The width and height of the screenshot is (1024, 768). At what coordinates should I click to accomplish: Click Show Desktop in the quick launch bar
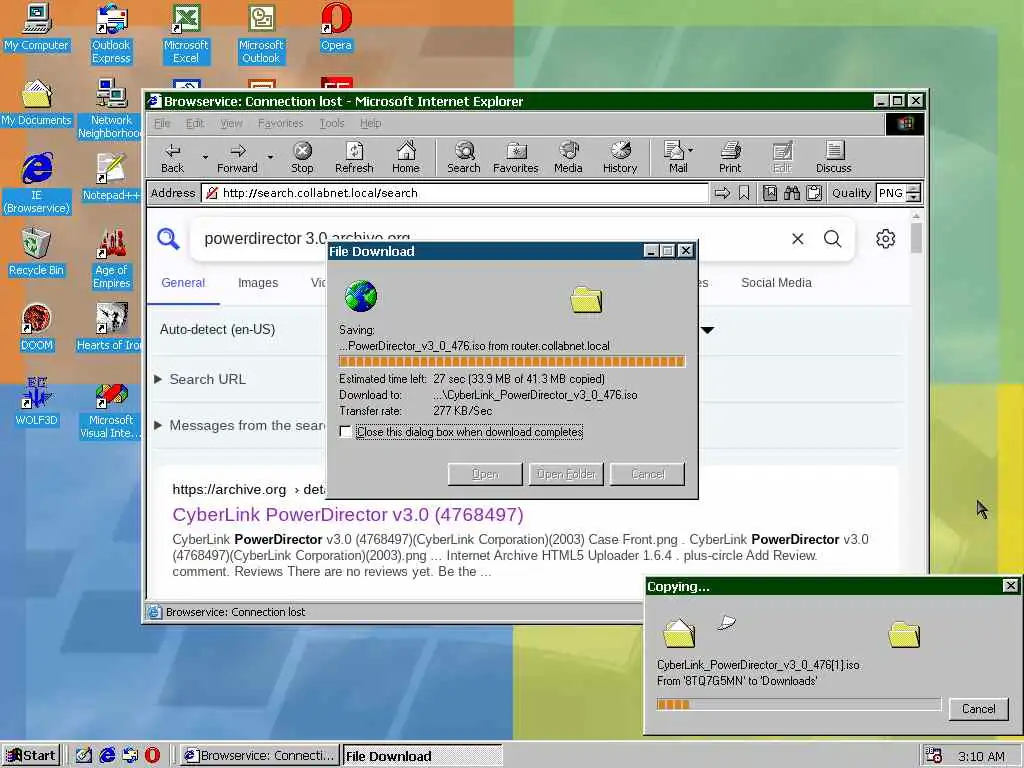(84, 756)
